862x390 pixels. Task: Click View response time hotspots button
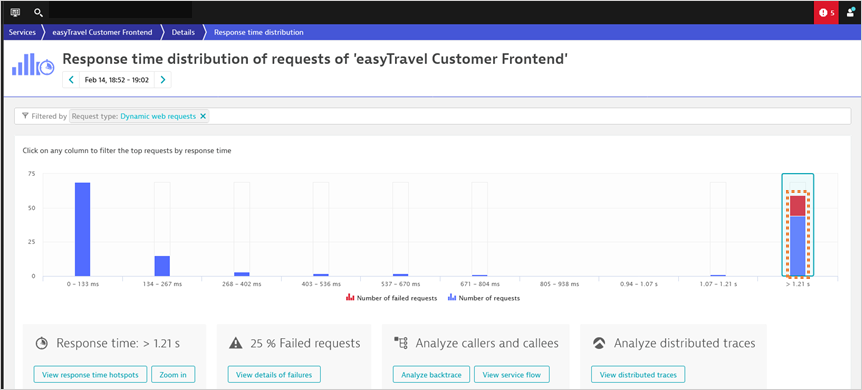pos(90,375)
